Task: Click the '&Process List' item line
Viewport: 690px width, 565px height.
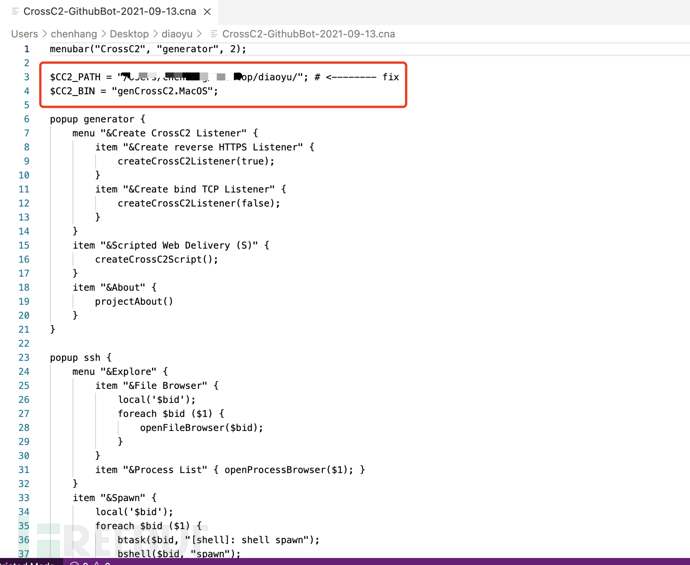Action: 230,470
